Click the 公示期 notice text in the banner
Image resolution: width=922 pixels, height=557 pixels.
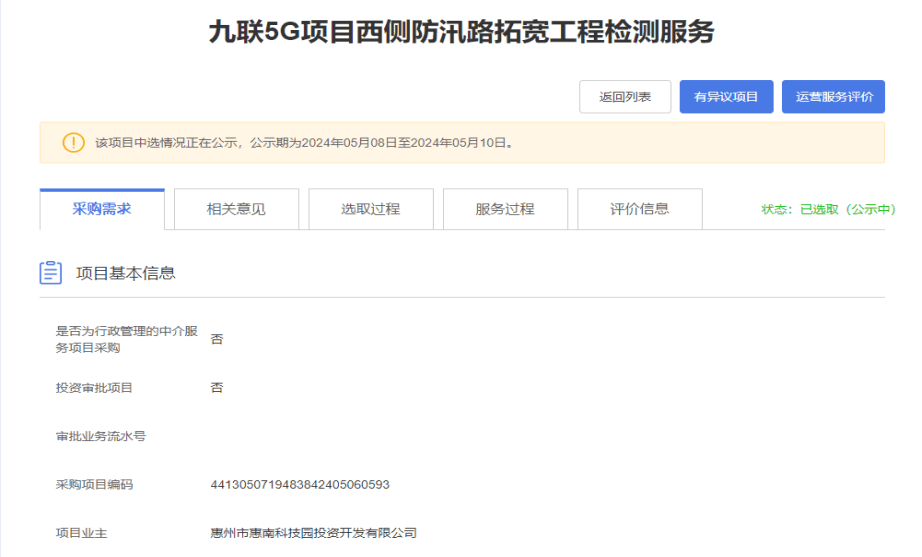pos(304,143)
